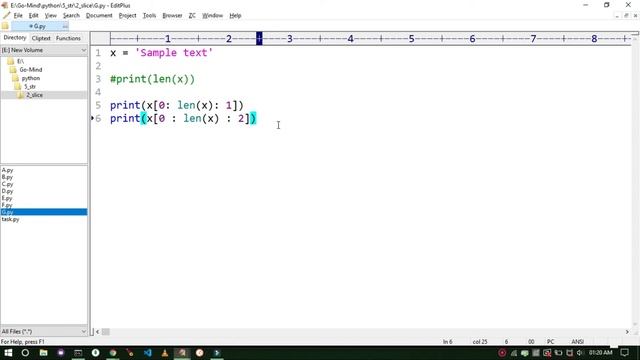The height and width of the screenshot is (360, 640).
Task: Open the View menu
Action: pos(51,16)
